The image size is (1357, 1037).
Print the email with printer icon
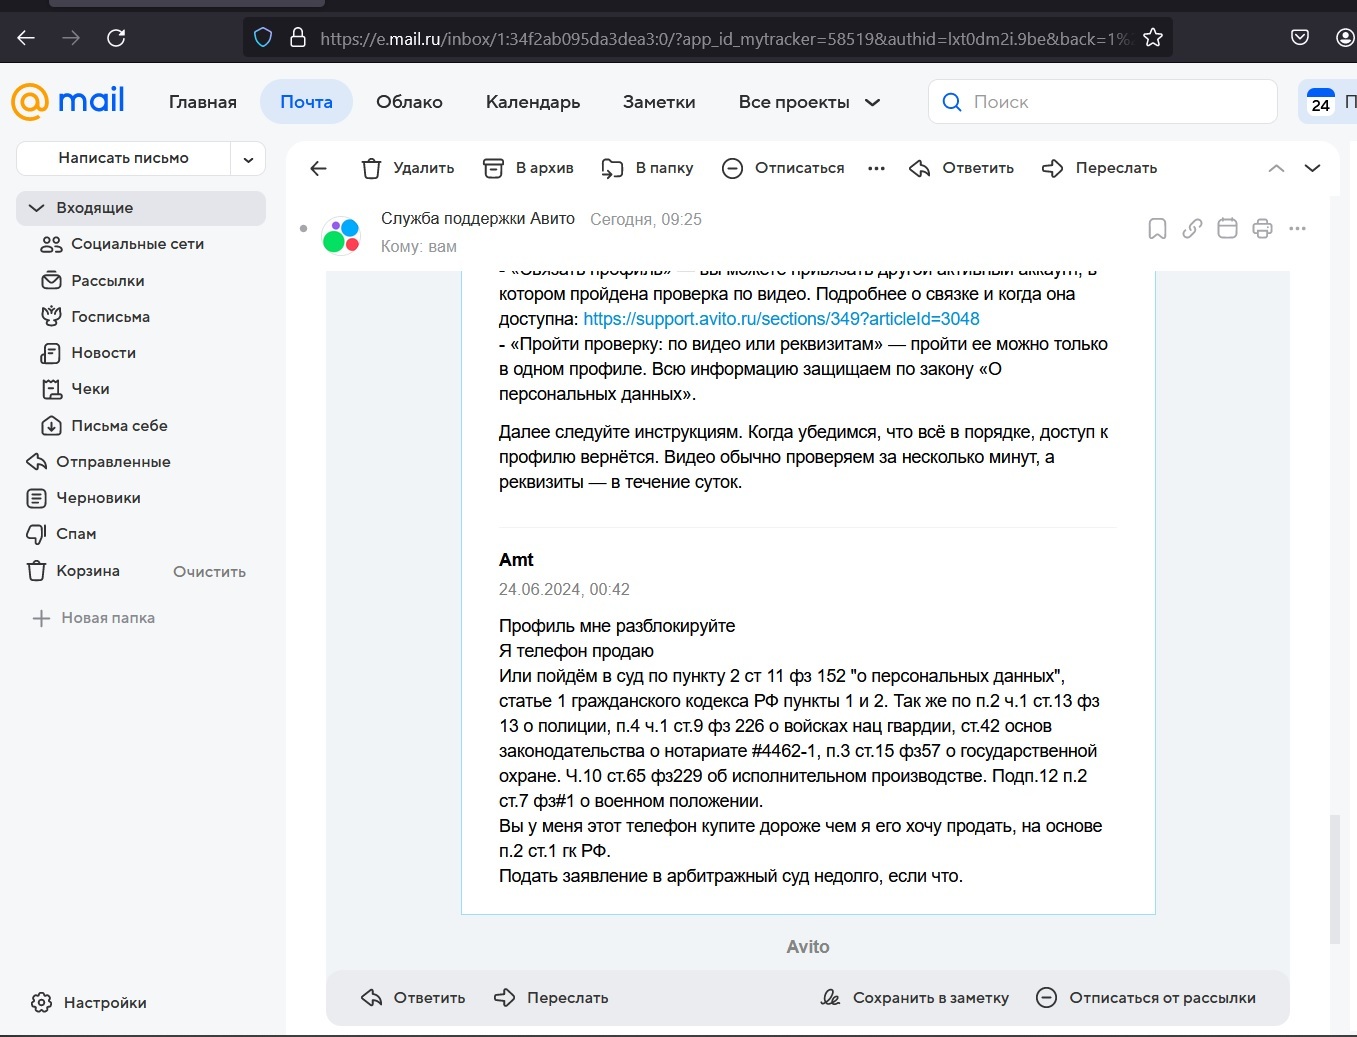[1262, 229]
